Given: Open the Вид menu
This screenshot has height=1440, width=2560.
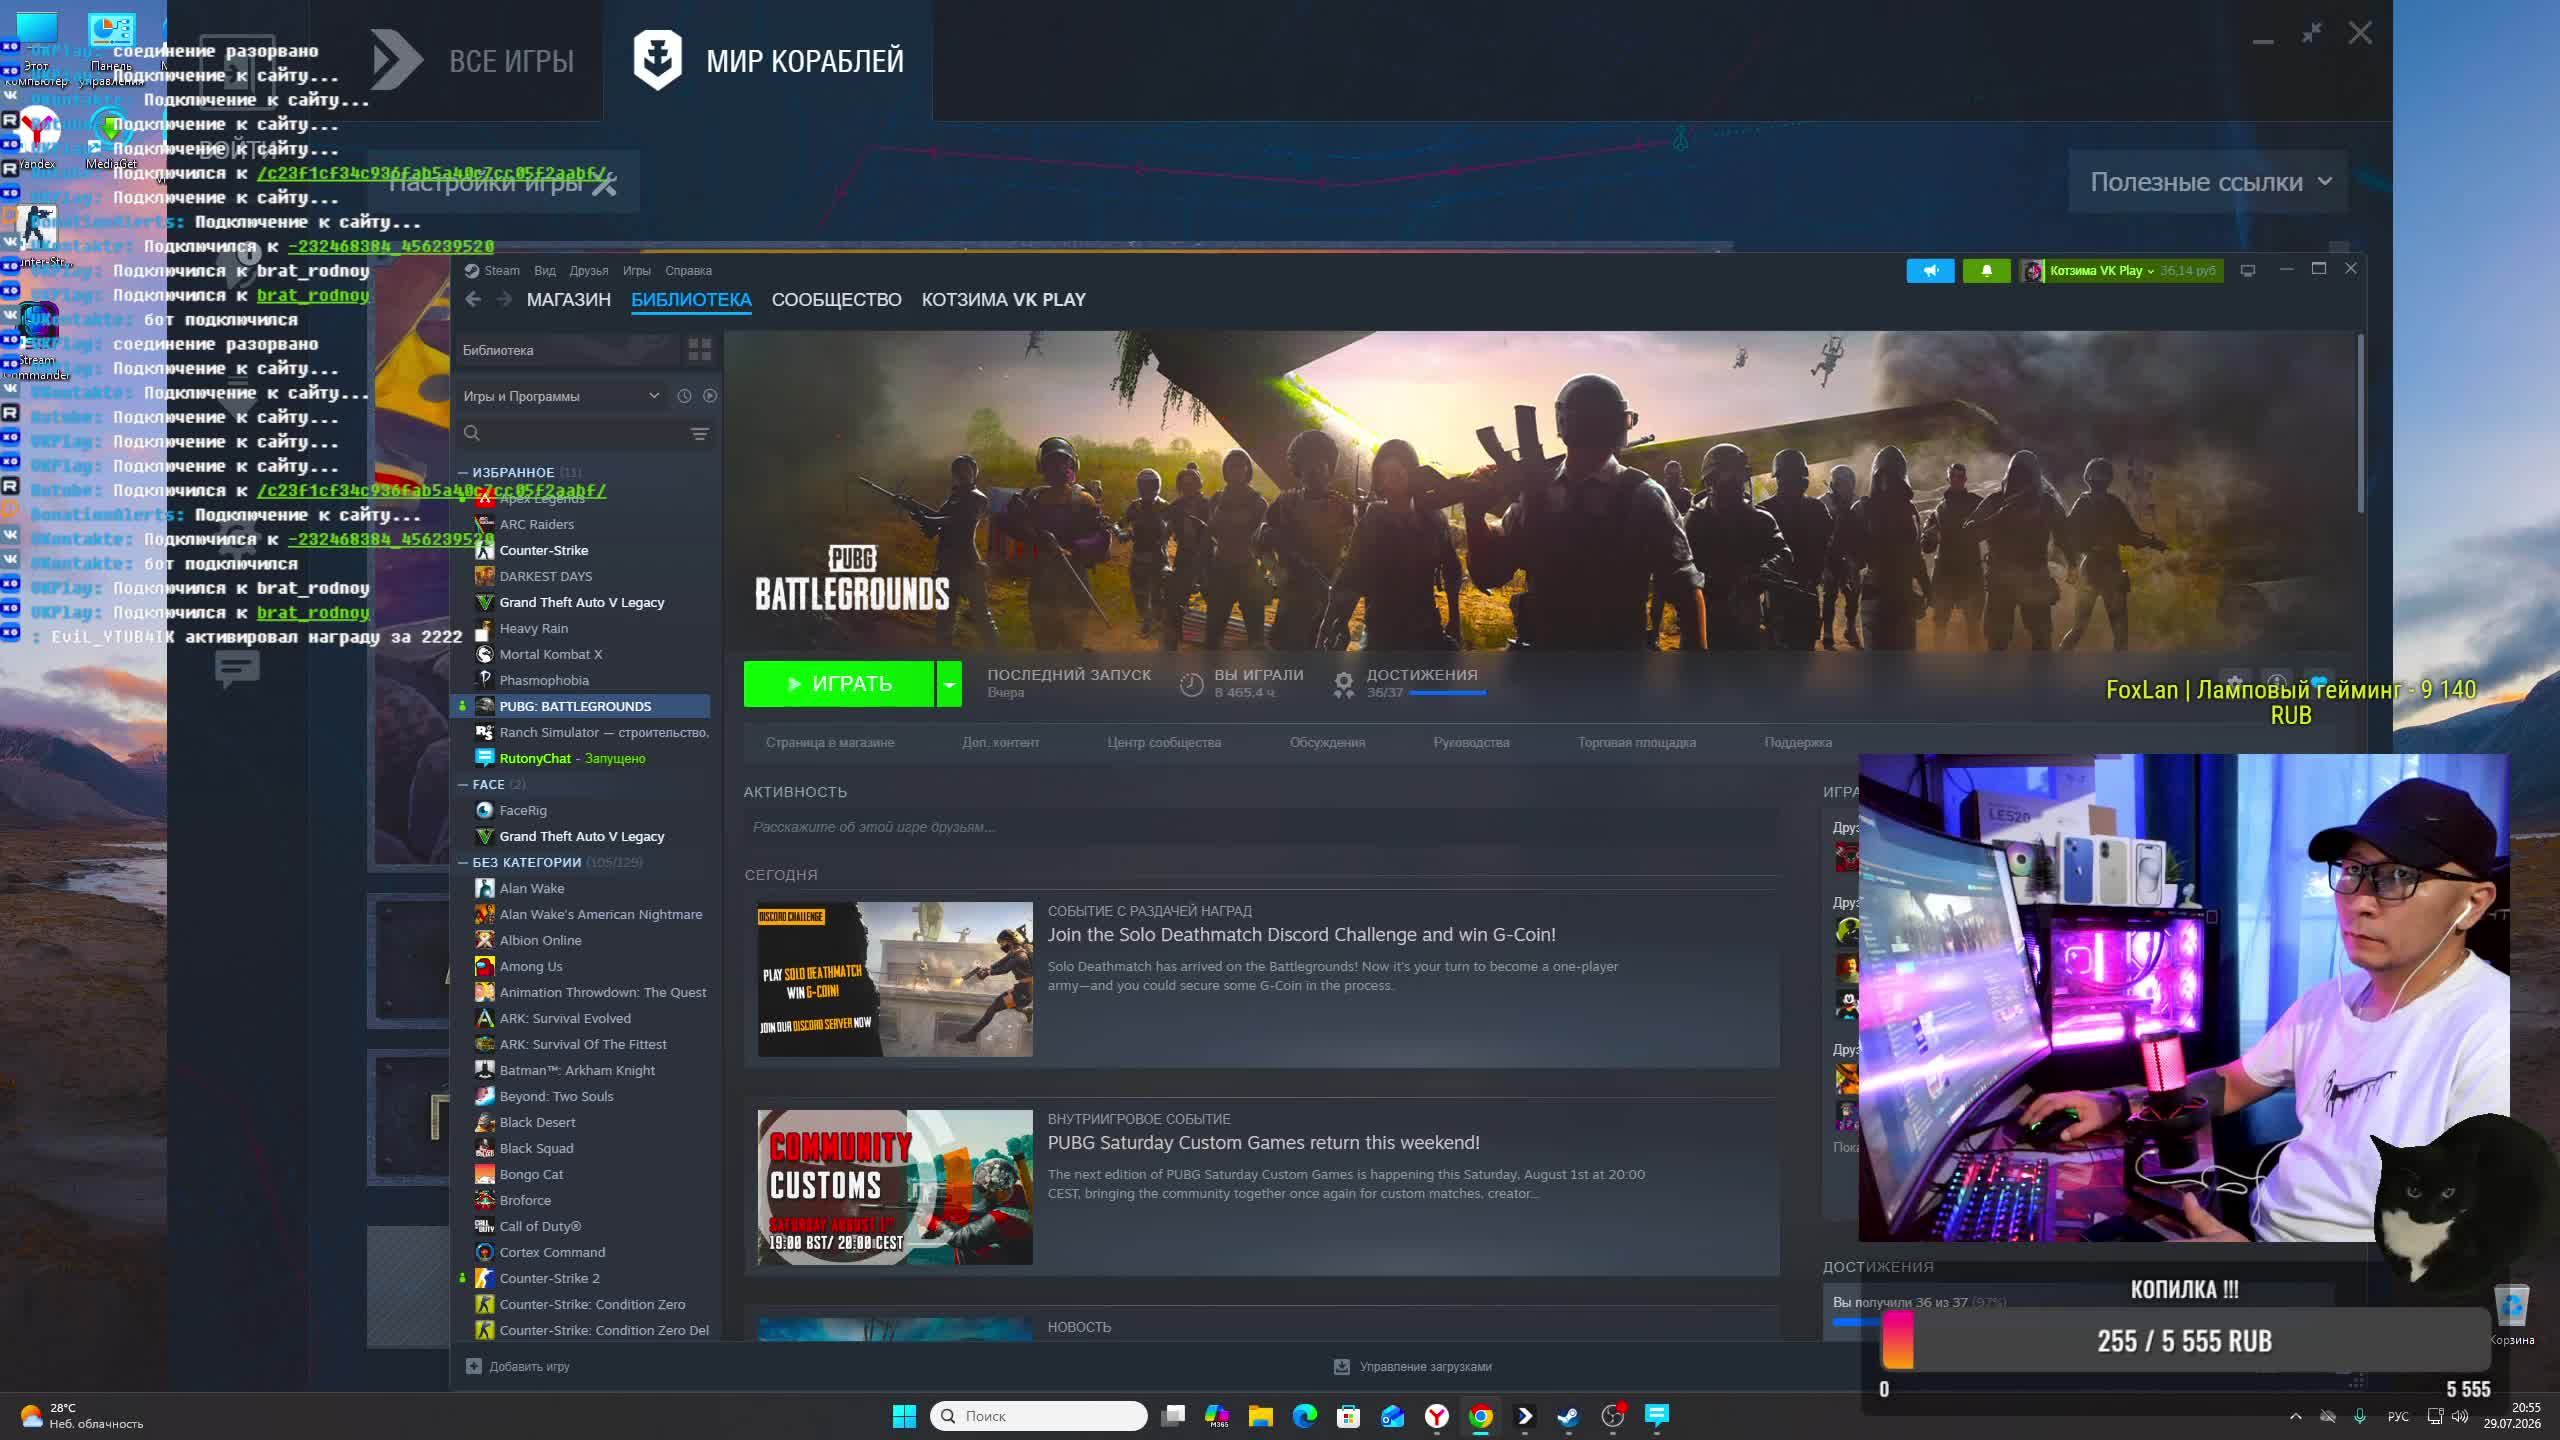Looking at the screenshot, I should point(545,270).
